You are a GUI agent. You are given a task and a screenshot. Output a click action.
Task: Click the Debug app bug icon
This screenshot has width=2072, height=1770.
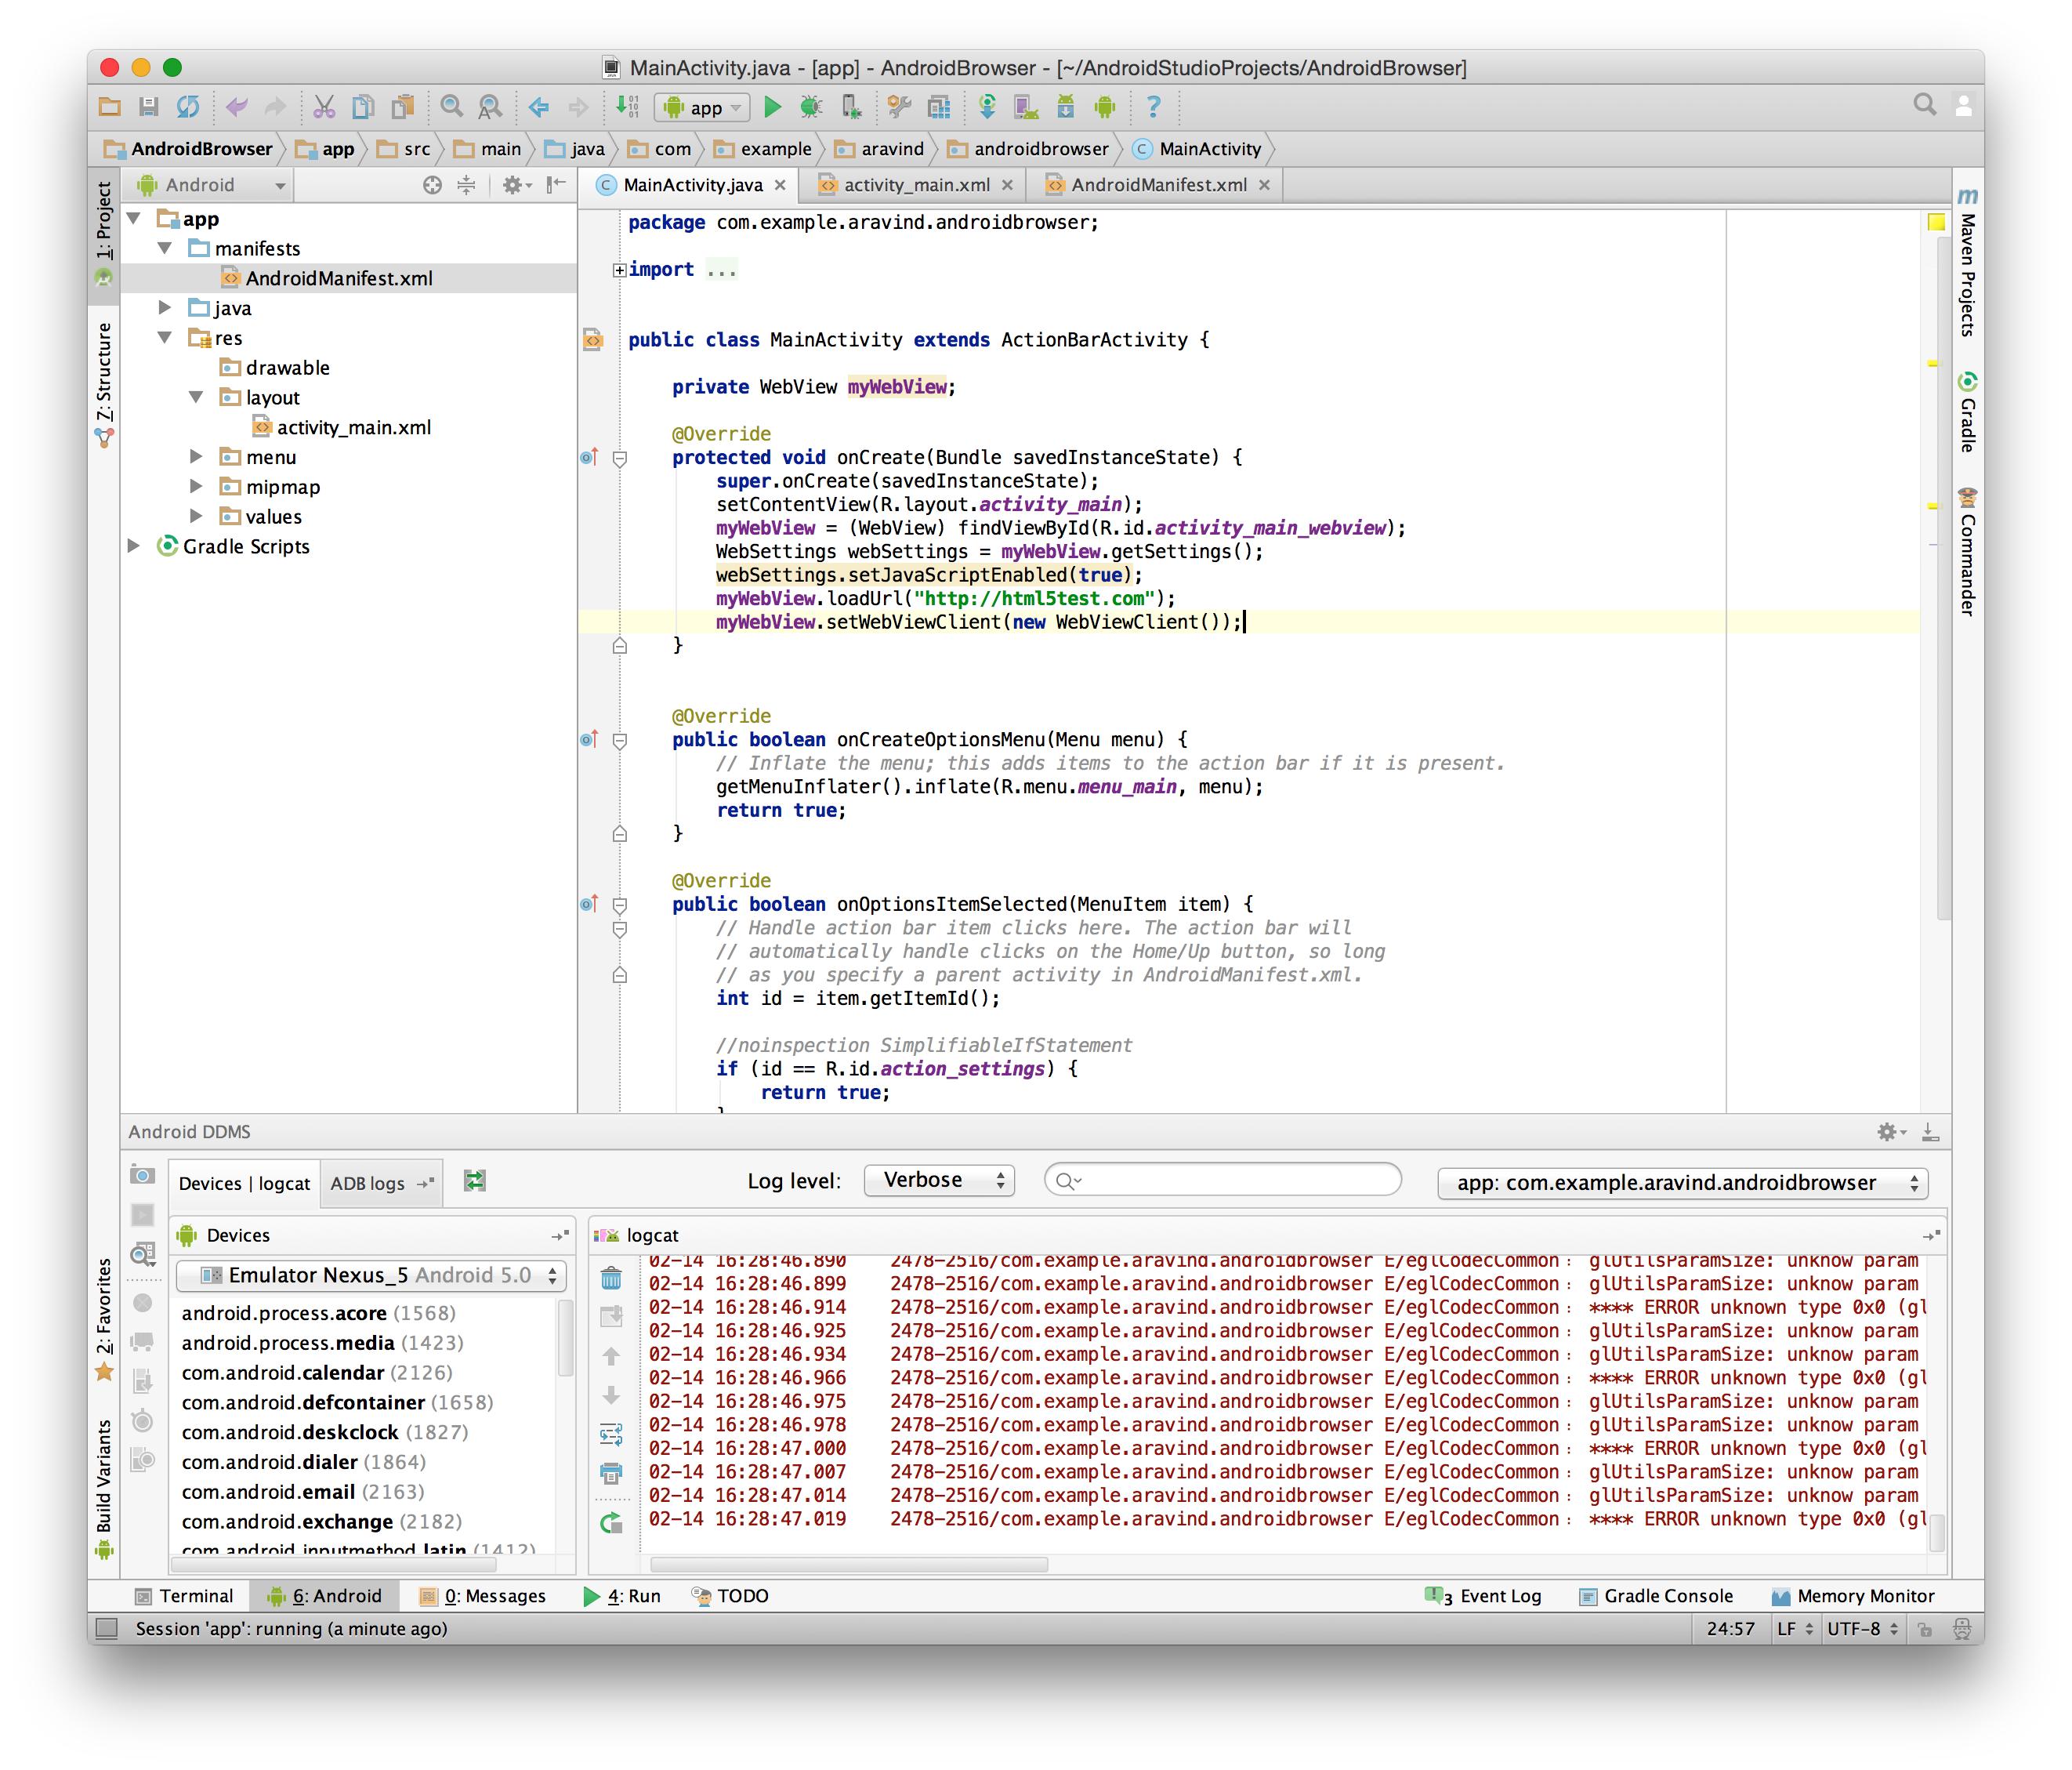click(811, 107)
